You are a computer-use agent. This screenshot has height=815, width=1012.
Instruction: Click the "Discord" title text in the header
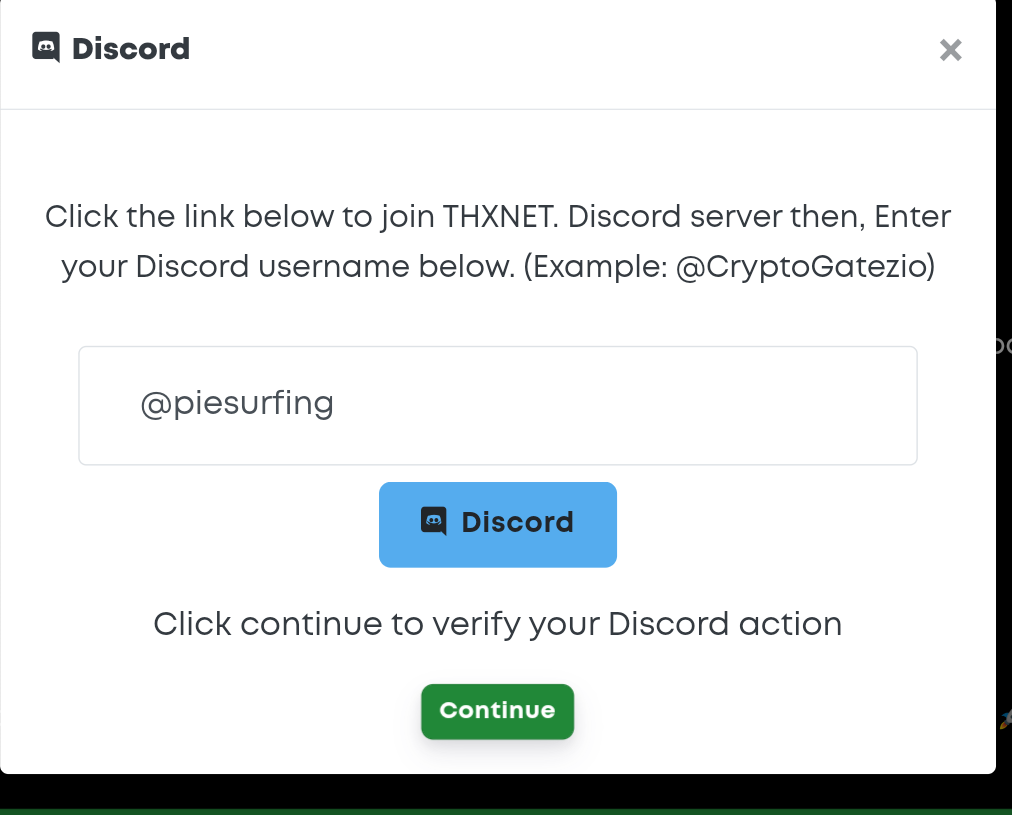(131, 49)
